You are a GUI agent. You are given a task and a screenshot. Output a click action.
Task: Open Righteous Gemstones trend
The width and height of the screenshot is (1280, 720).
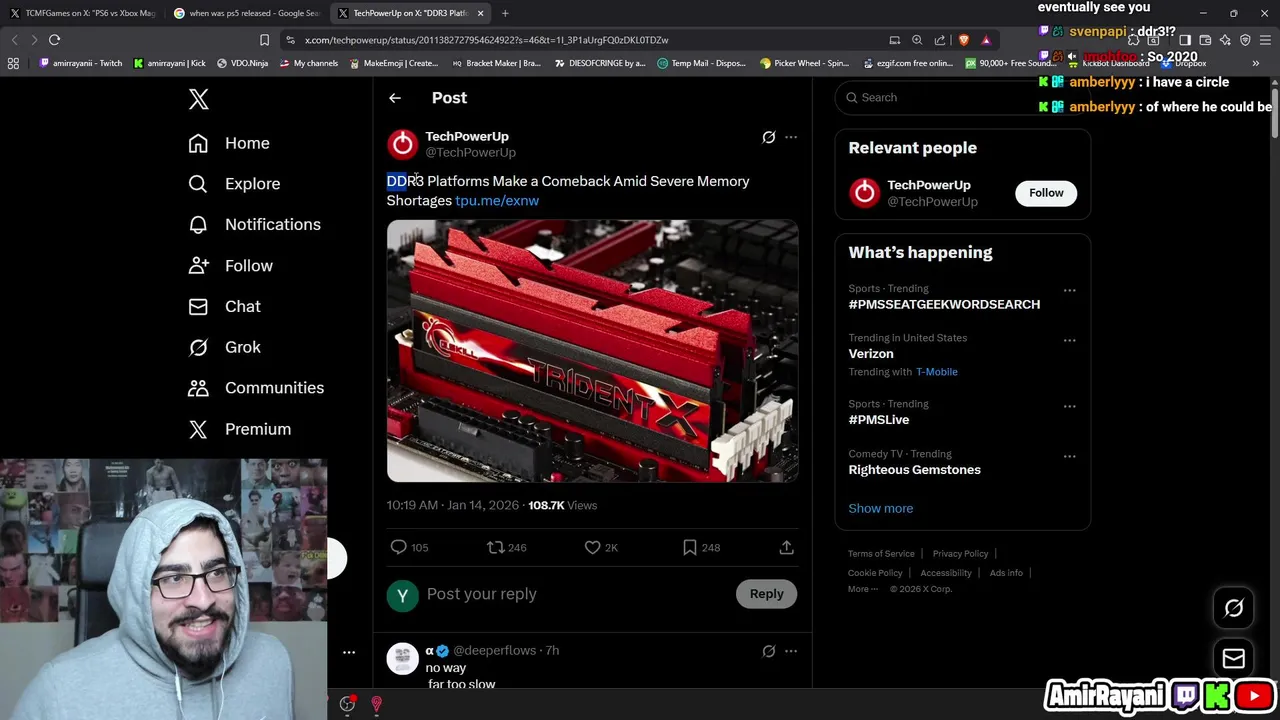(x=914, y=470)
